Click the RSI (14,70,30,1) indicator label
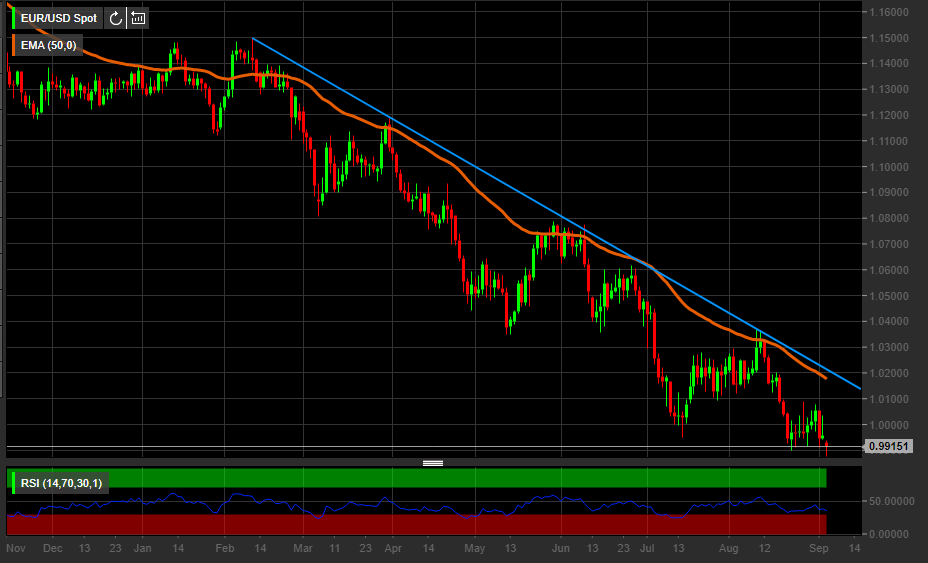 [x=62, y=483]
